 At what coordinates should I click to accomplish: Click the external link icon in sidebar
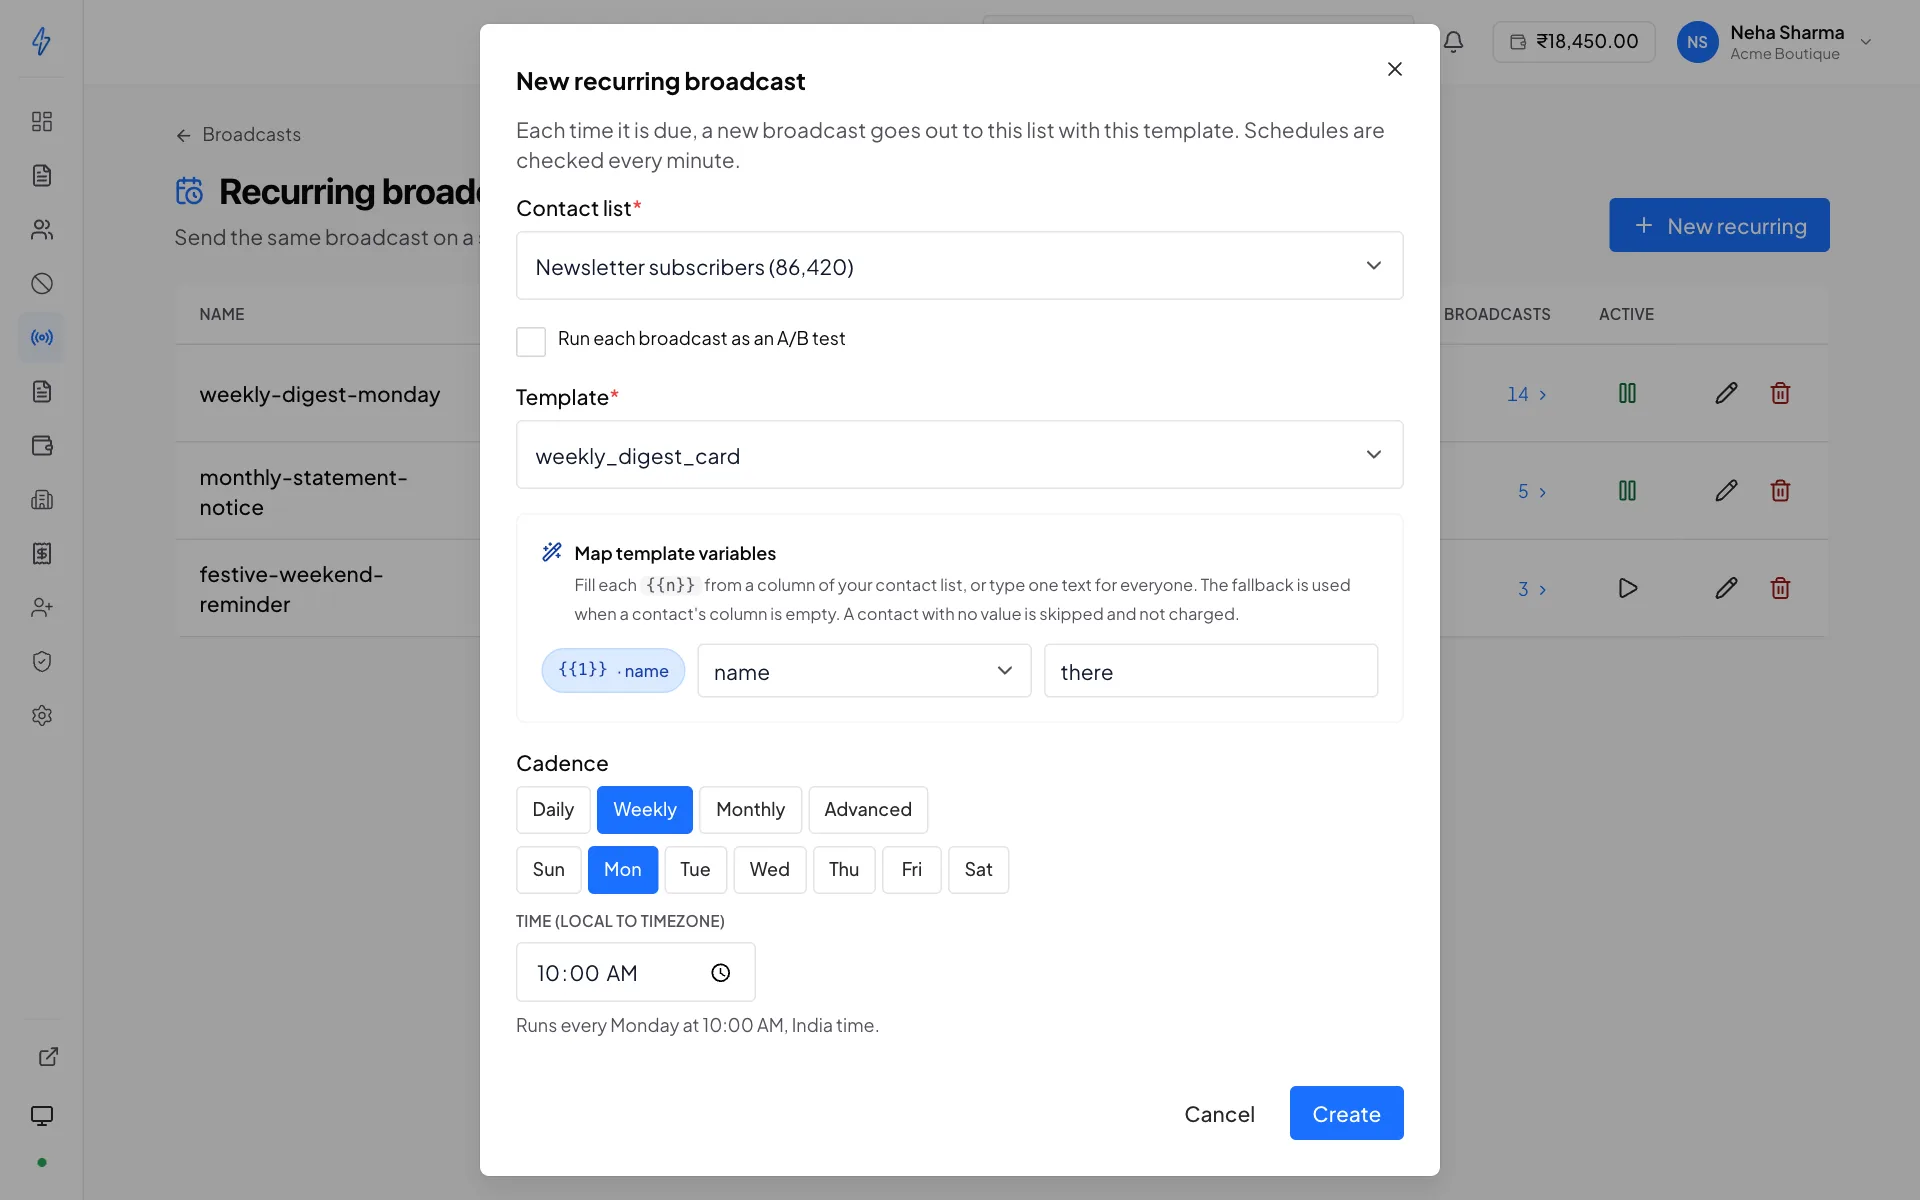tap(48, 1057)
